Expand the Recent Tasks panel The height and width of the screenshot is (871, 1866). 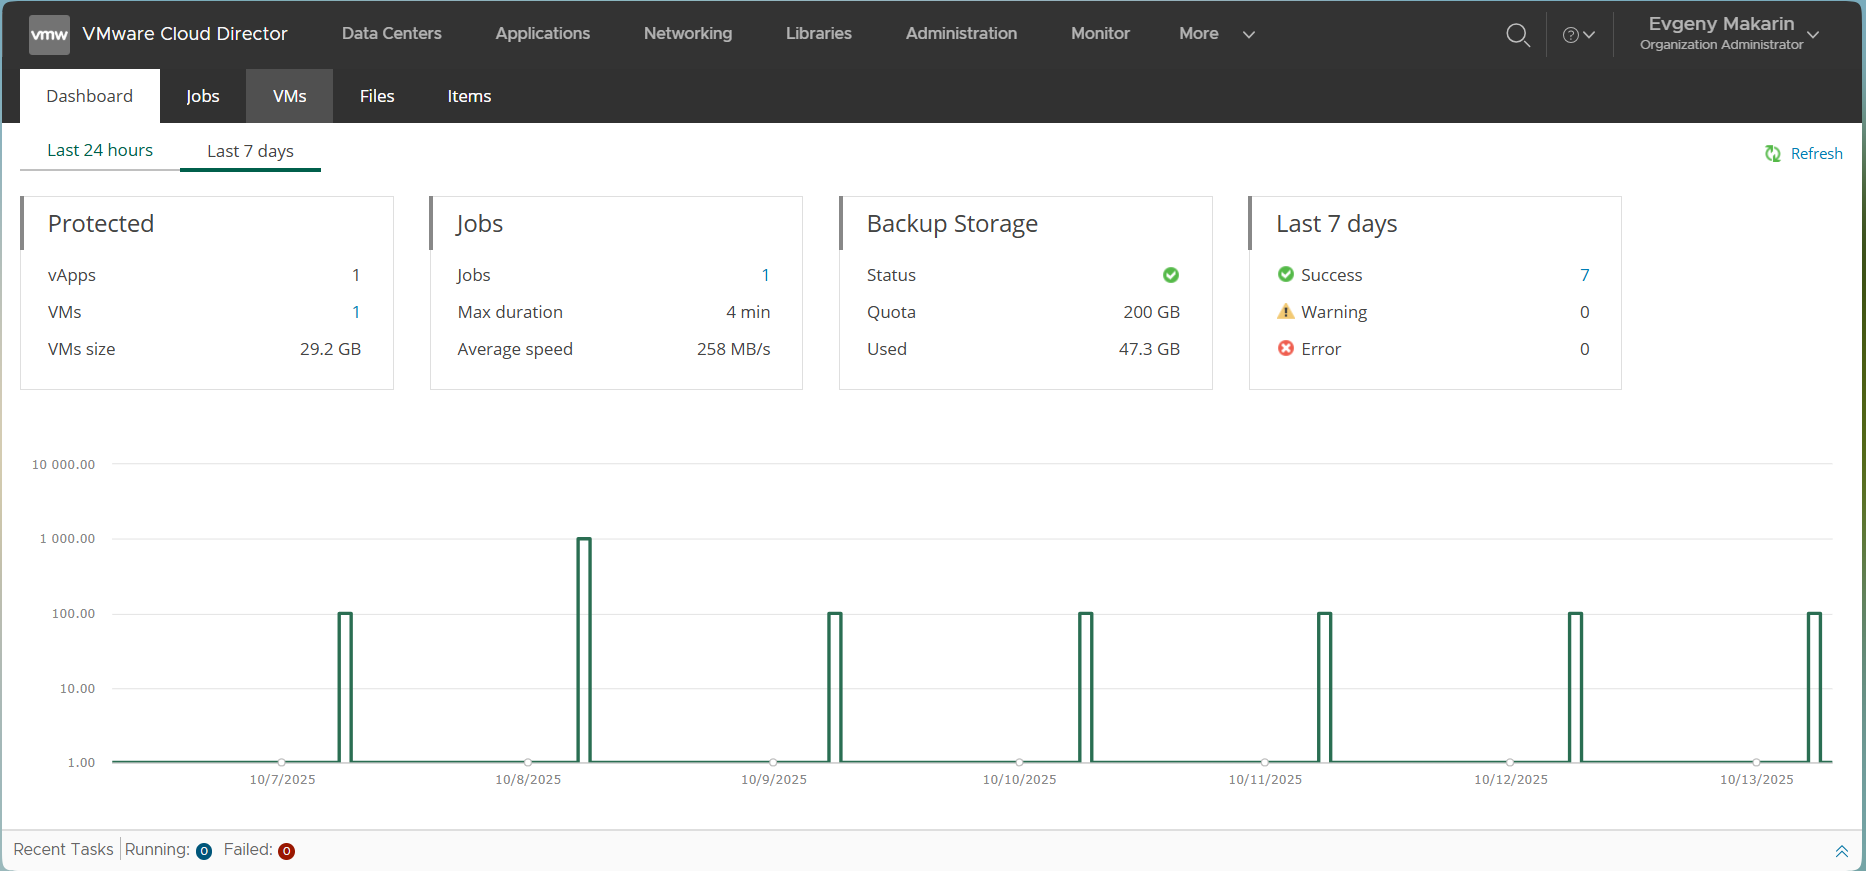[1841, 851]
